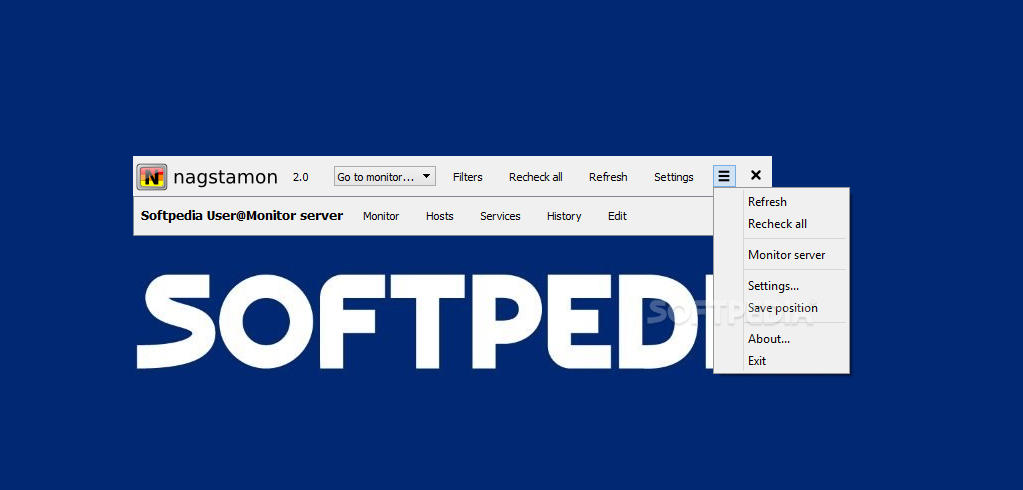Choose Monitor server in the popup menu
This screenshot has width=1023, height=490.
point(782,254)
